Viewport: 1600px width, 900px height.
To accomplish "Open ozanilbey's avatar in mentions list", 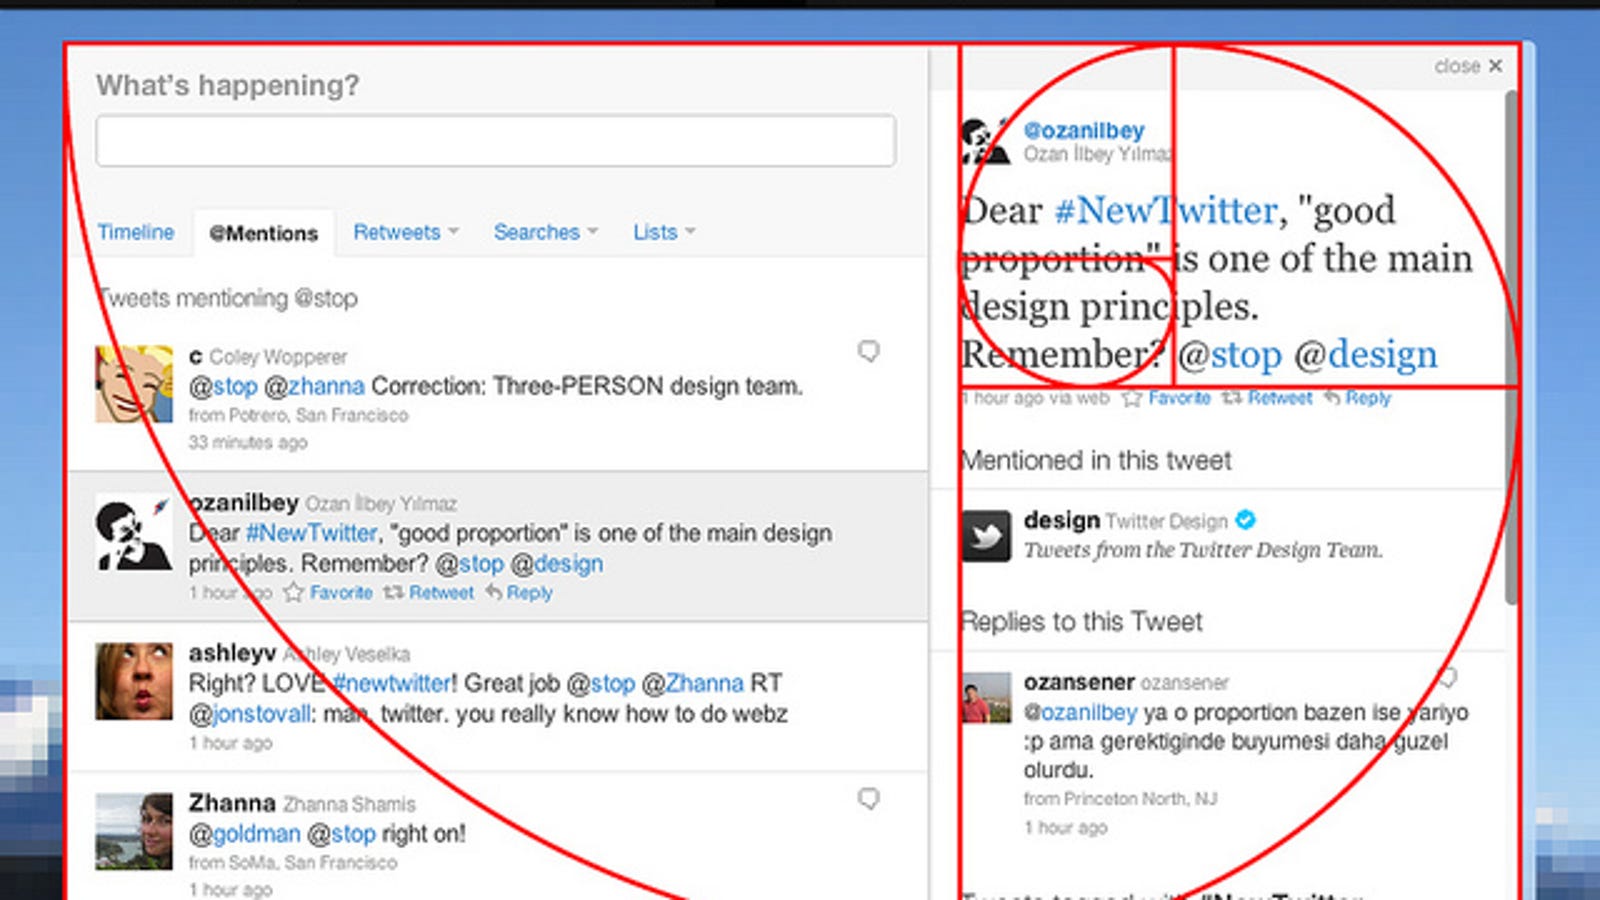I will pyautogui.click(x=134, y=532).
